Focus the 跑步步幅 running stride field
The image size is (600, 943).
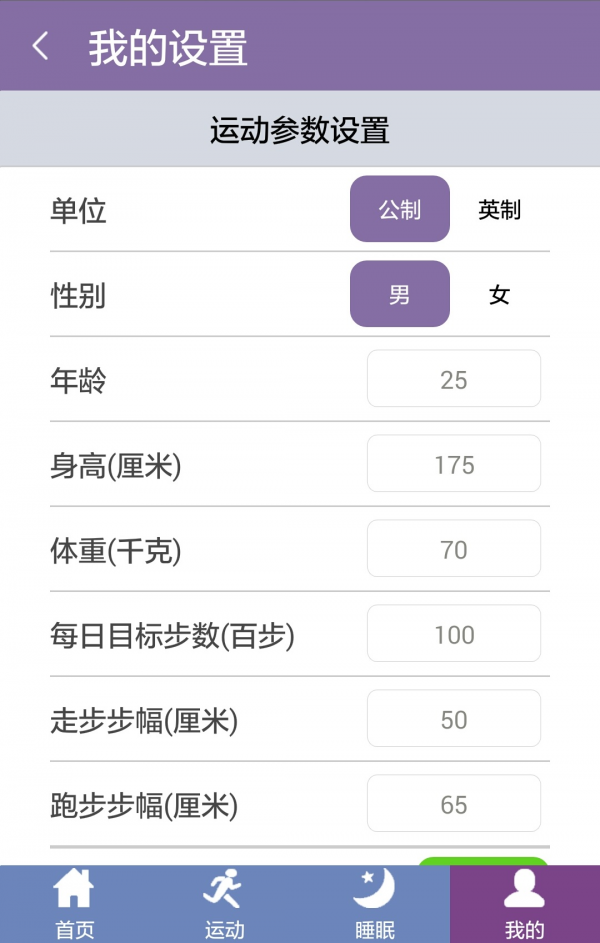[454, 803]
